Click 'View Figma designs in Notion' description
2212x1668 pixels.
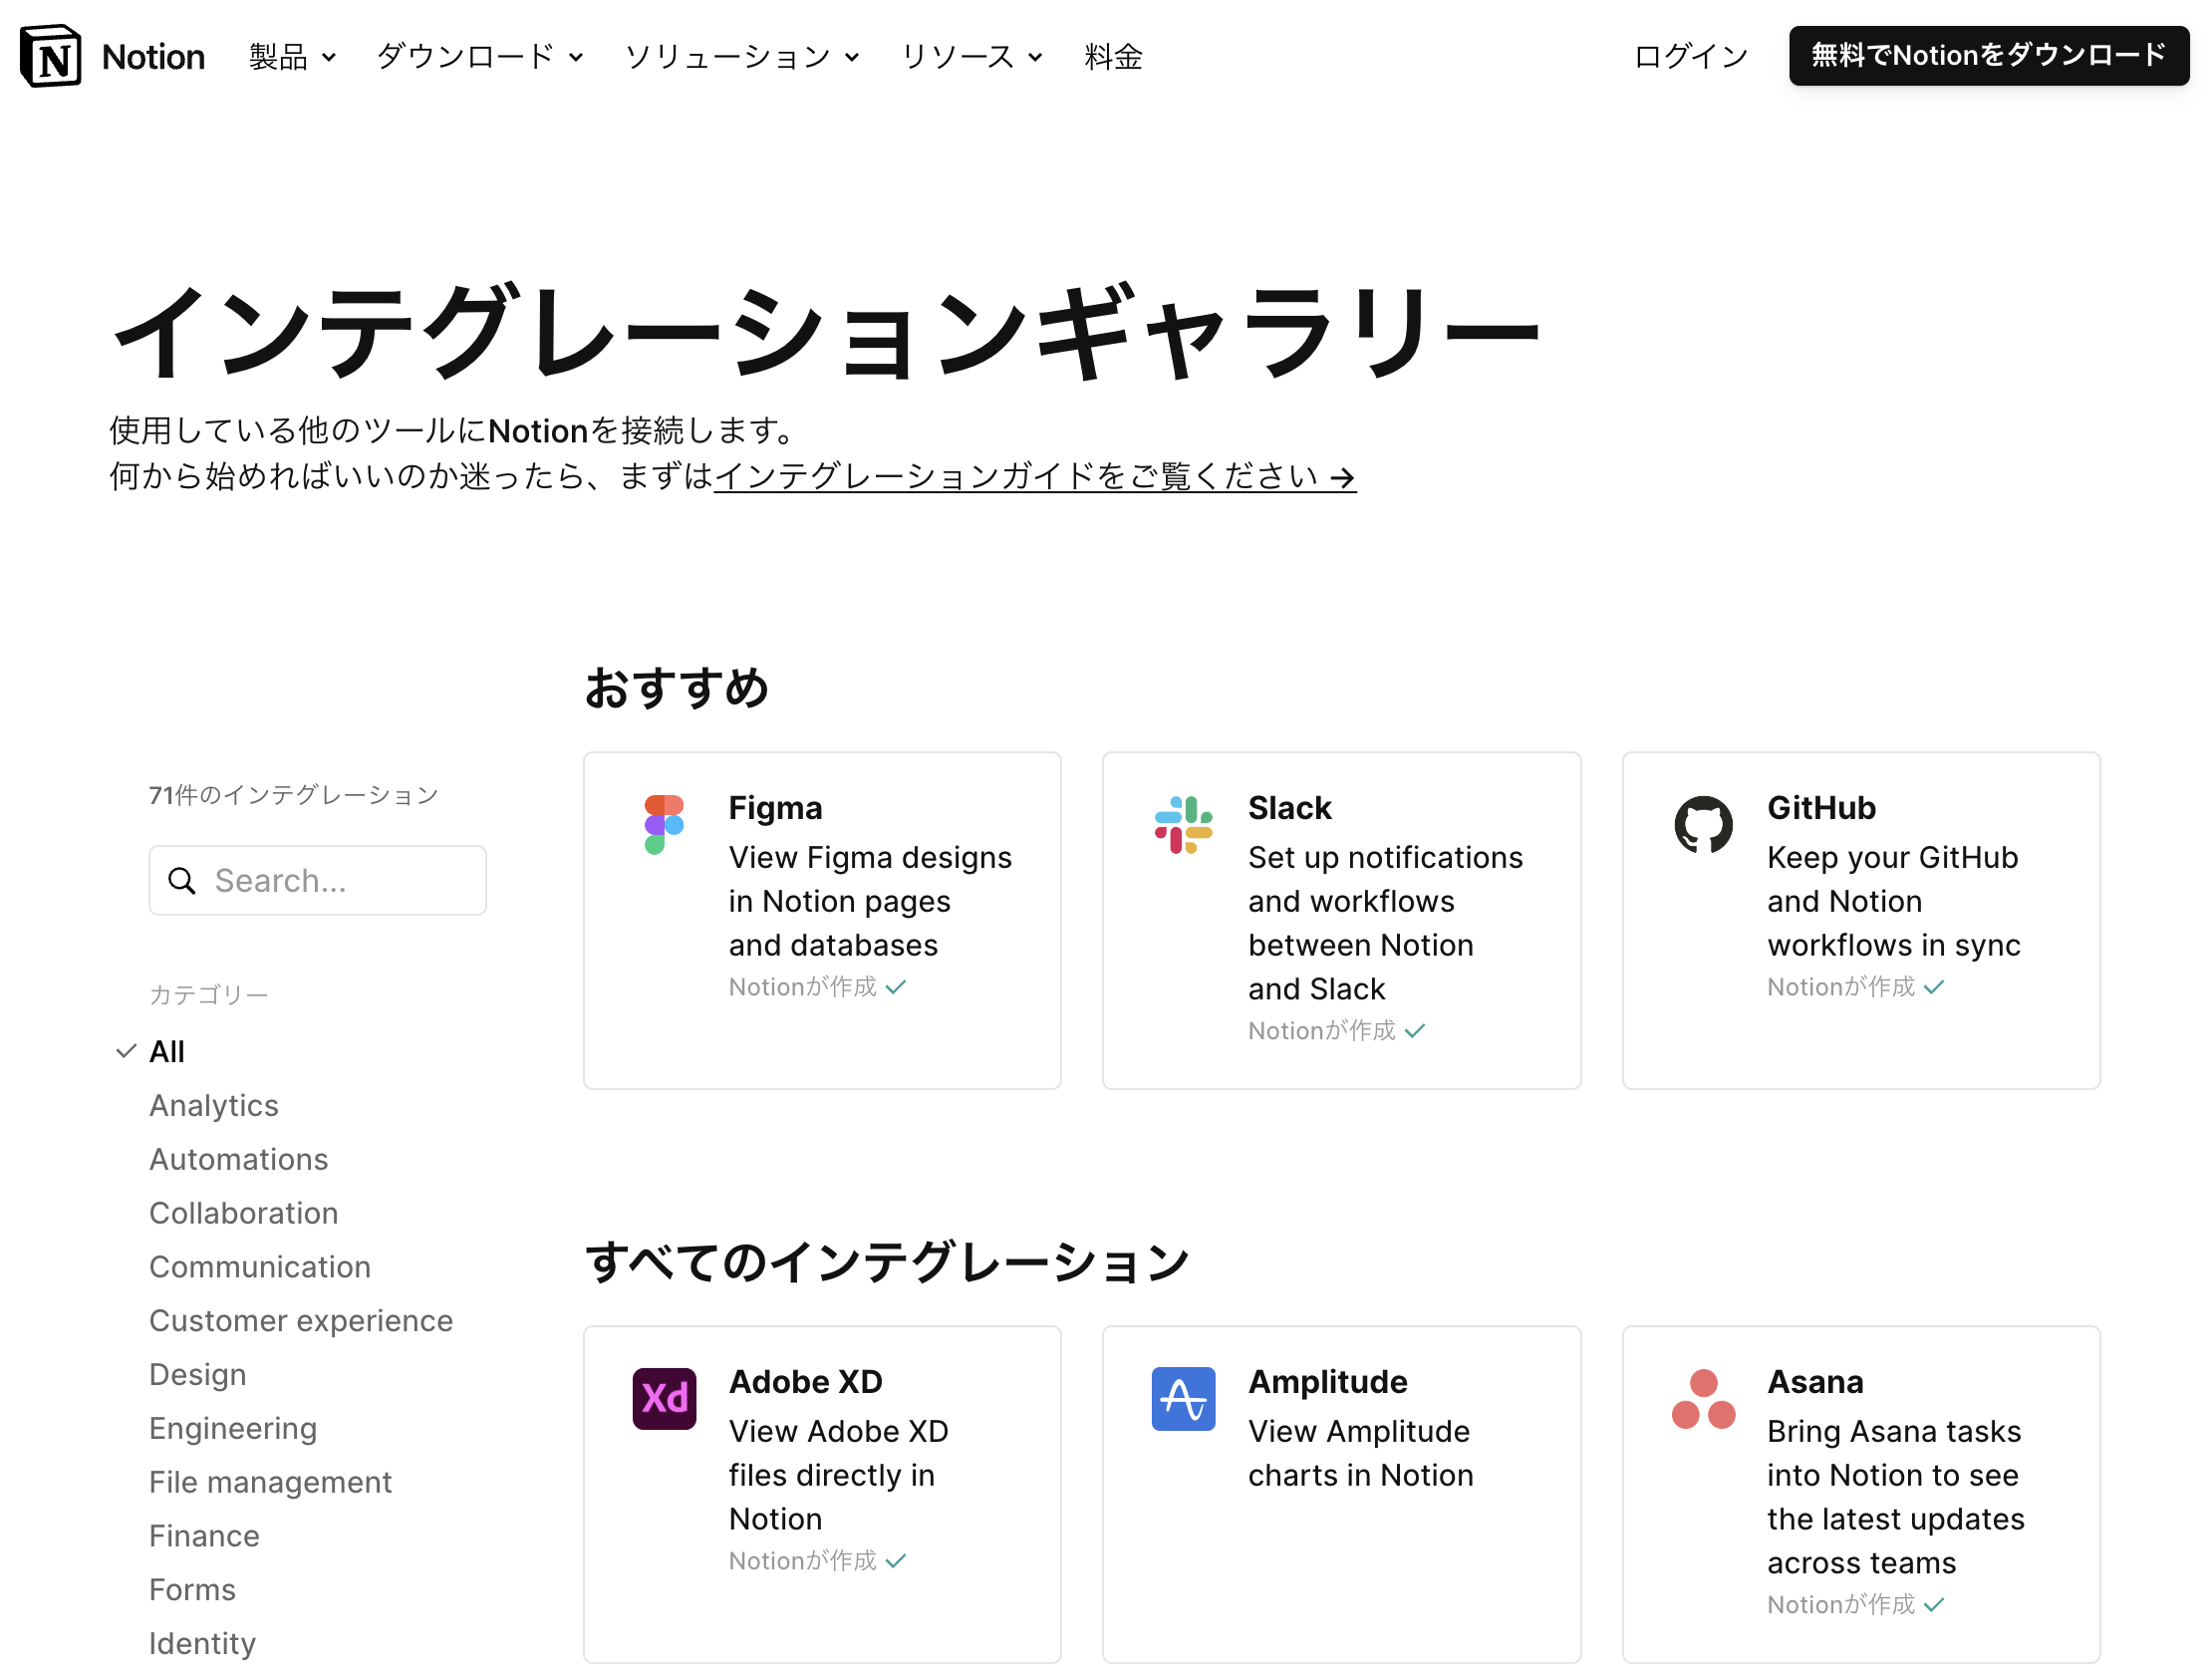(870, 901)
